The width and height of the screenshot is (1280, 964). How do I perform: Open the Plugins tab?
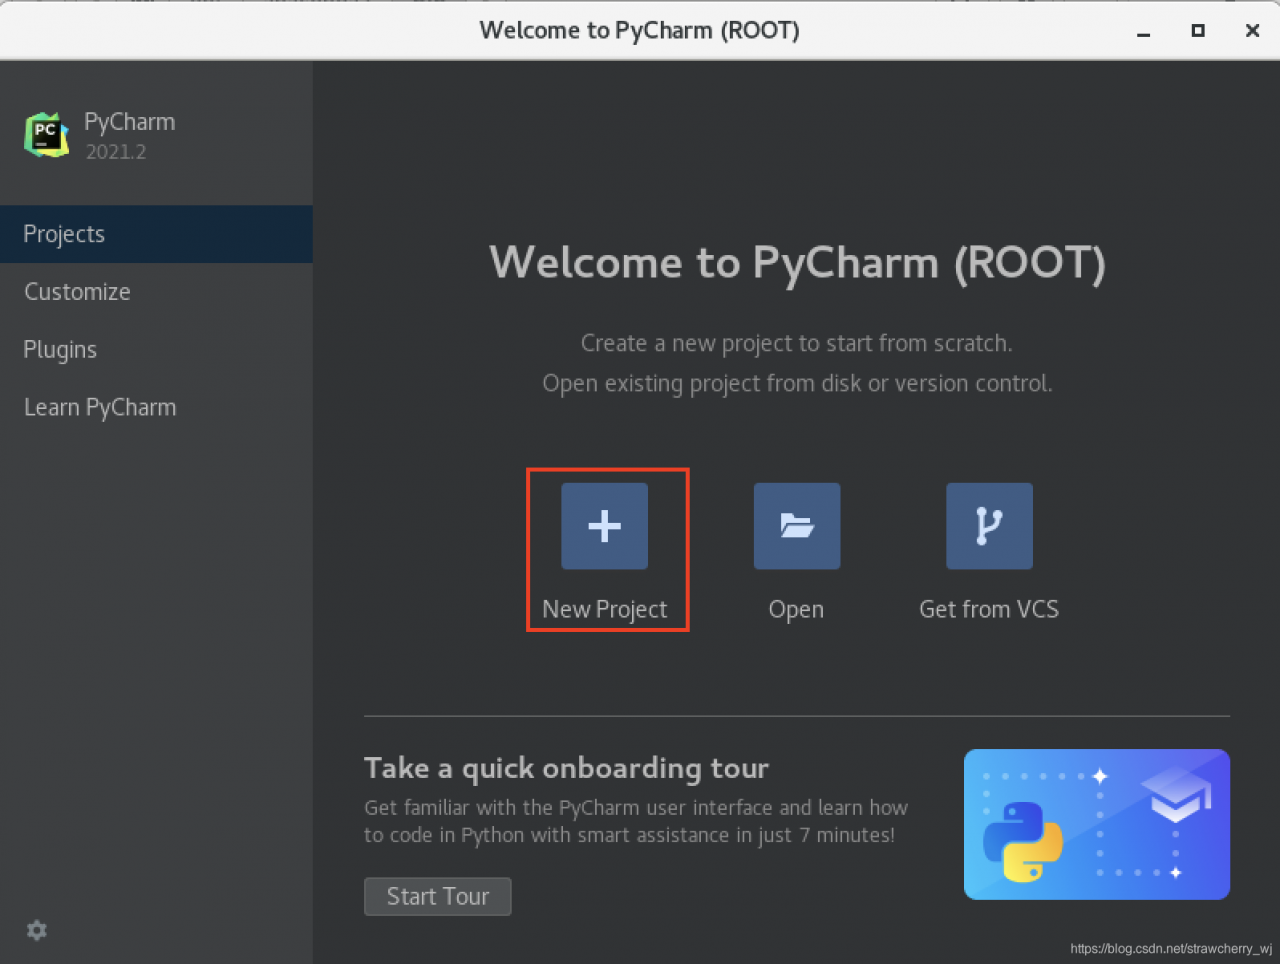click(x=156, y=350)
